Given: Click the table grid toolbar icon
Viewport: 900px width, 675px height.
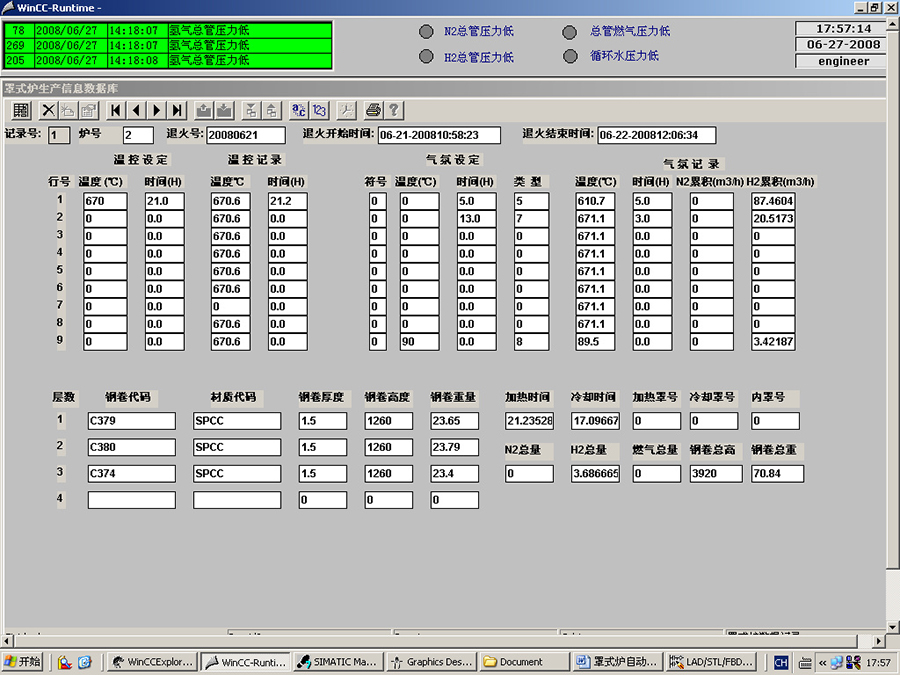Looking at the screenshot, I should coord(22,110).
